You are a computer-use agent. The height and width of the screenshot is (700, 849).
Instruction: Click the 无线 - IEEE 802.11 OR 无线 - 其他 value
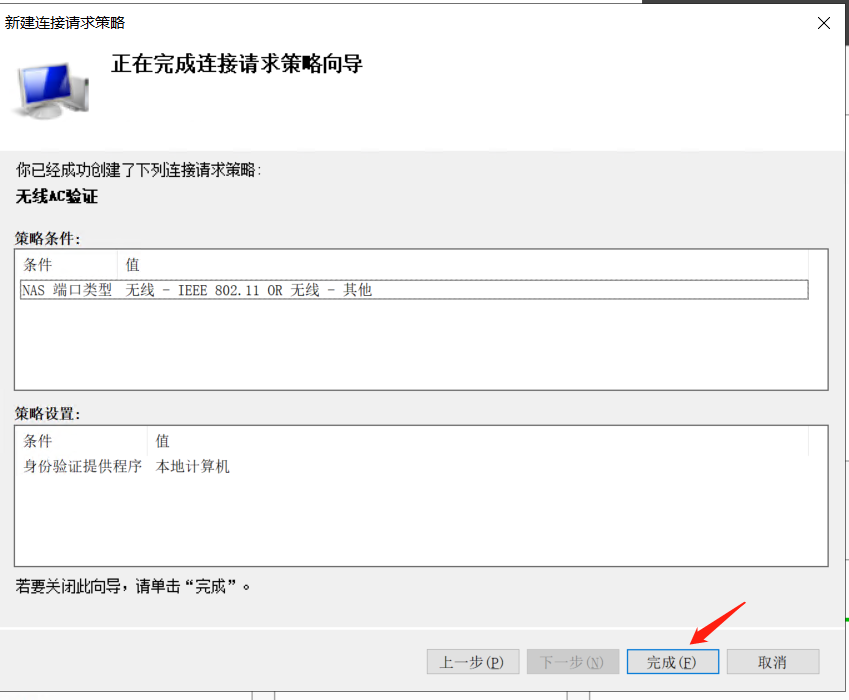pyautogui.click(x=249, y=290)
